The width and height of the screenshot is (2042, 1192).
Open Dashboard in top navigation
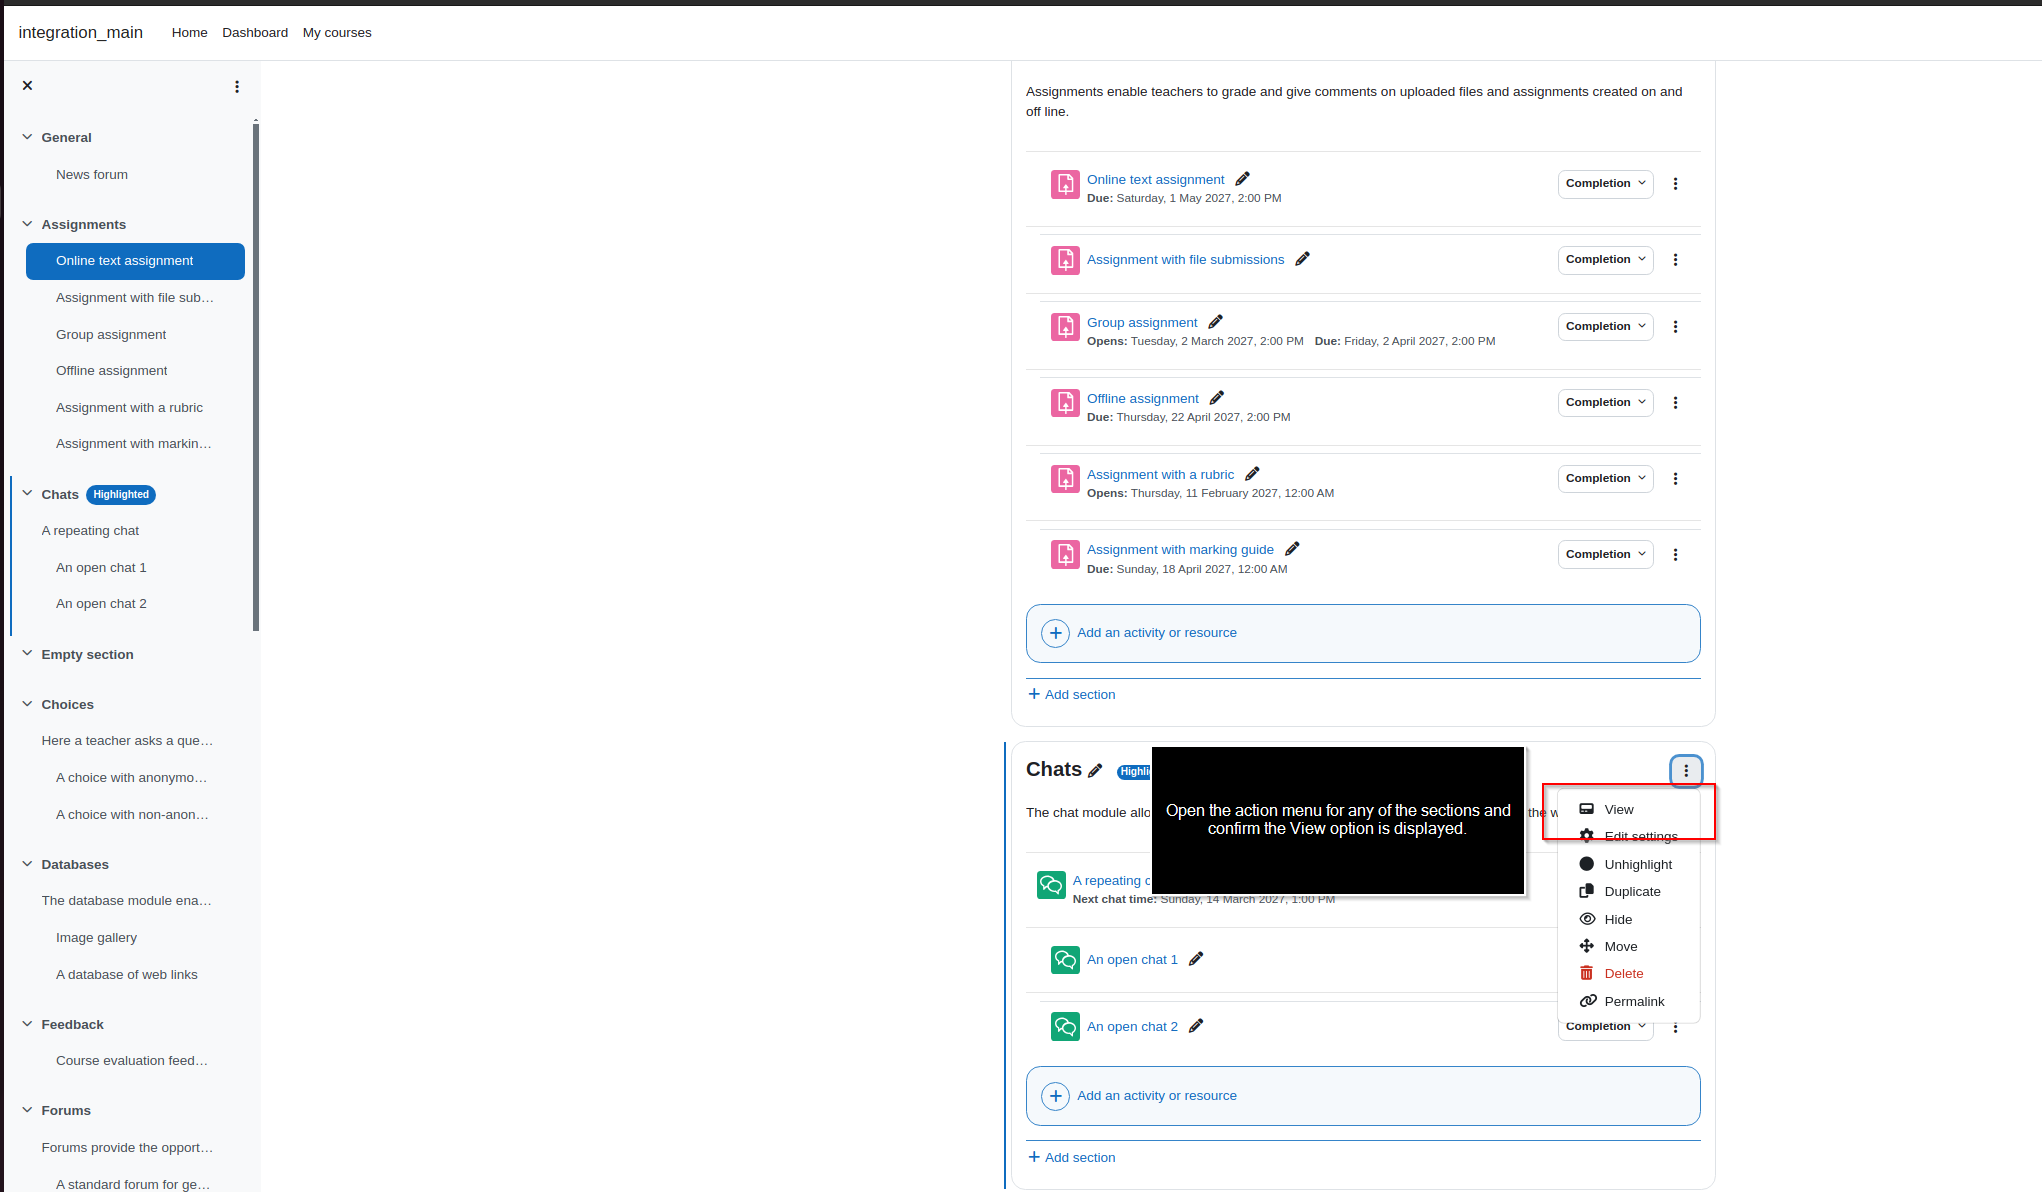click(255, 33)
